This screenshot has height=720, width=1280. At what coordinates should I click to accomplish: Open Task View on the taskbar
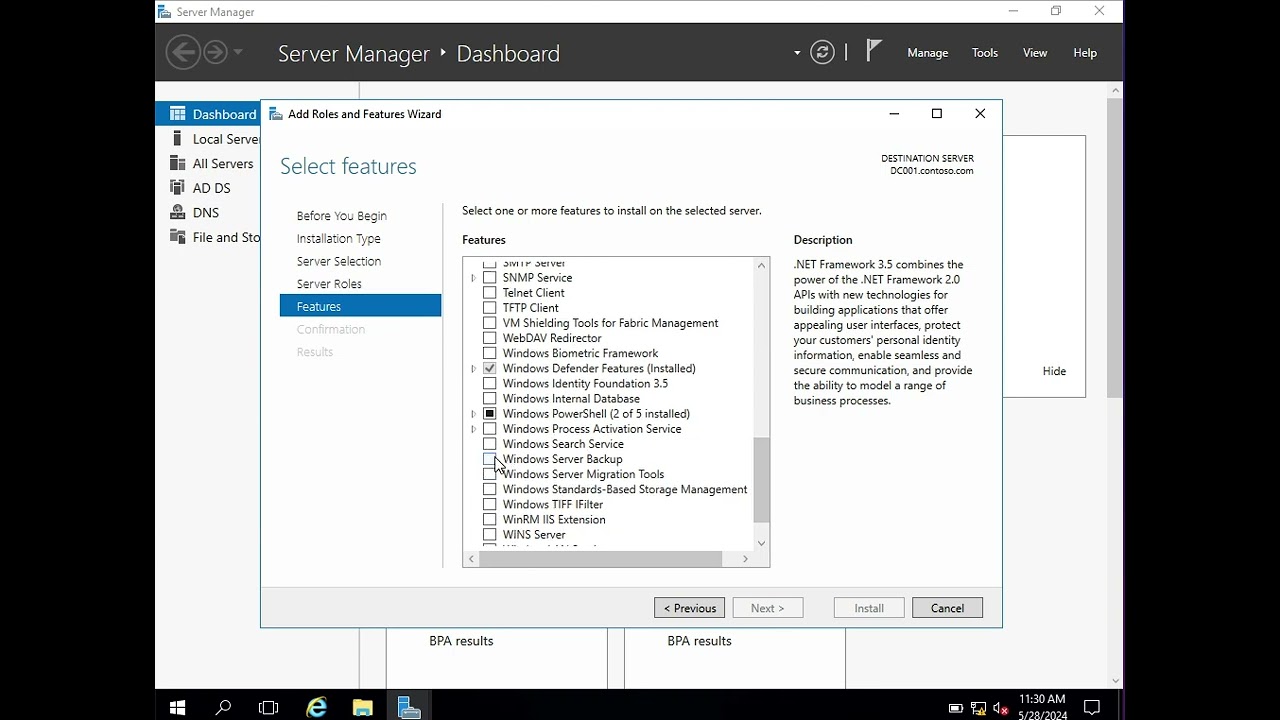click(x=269, y=708)
